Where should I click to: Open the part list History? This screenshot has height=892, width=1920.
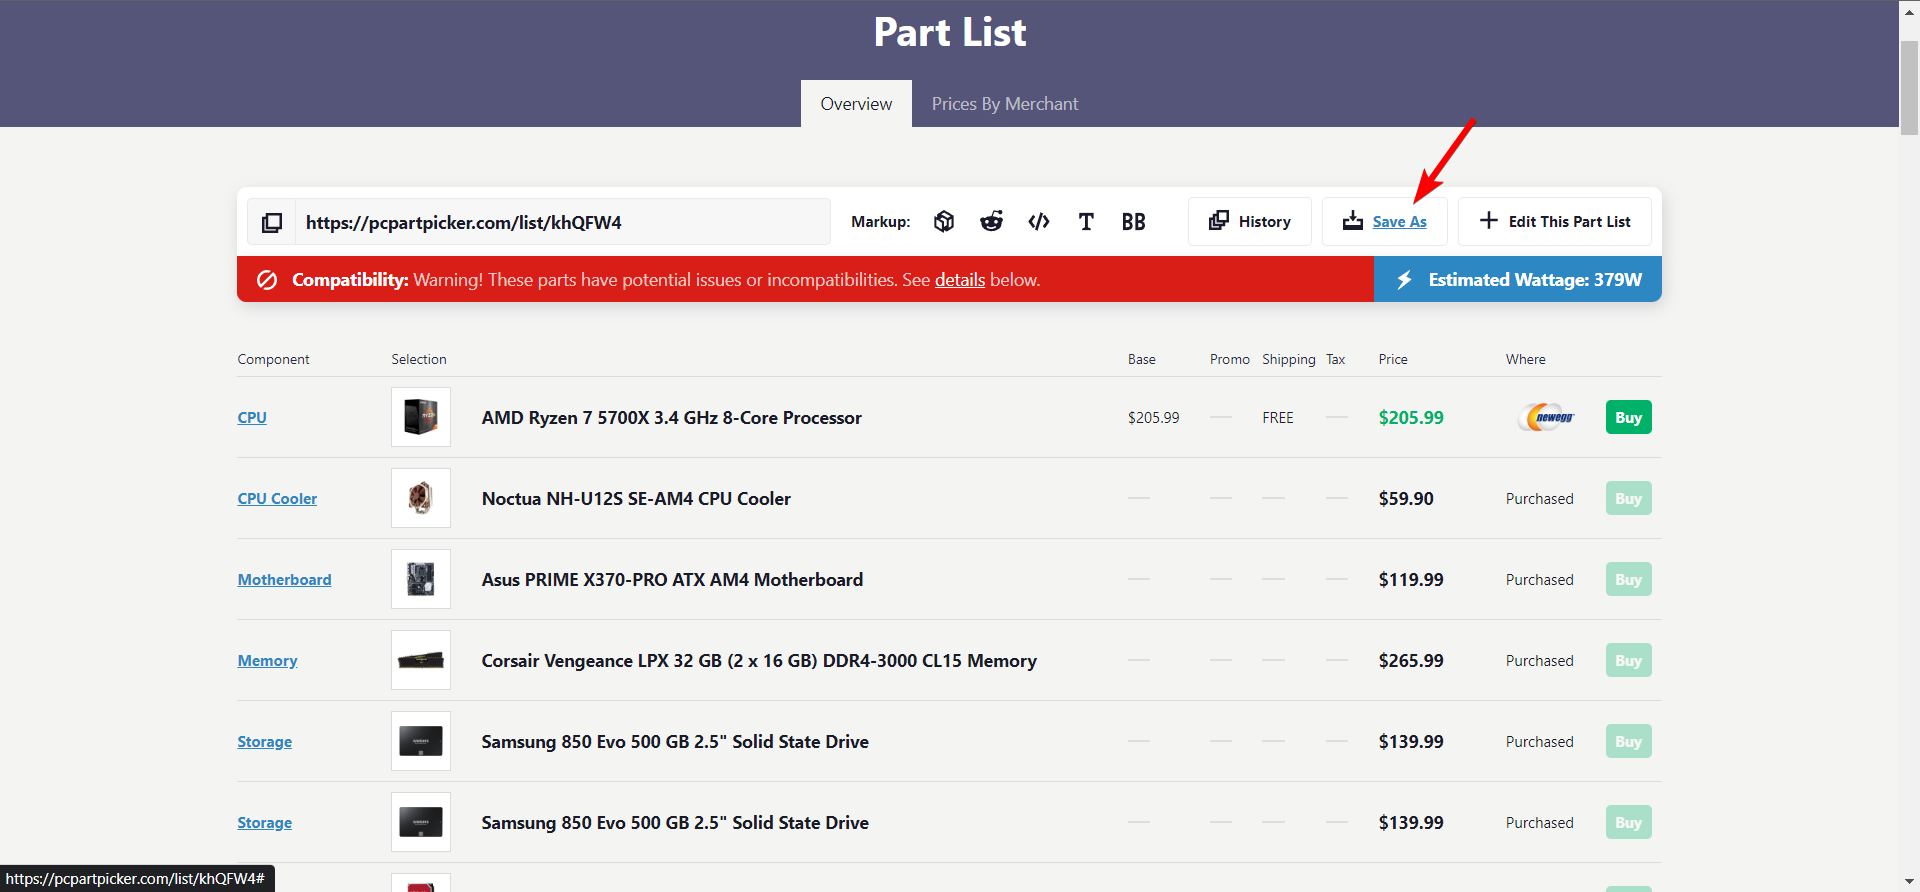point(1250,222)
